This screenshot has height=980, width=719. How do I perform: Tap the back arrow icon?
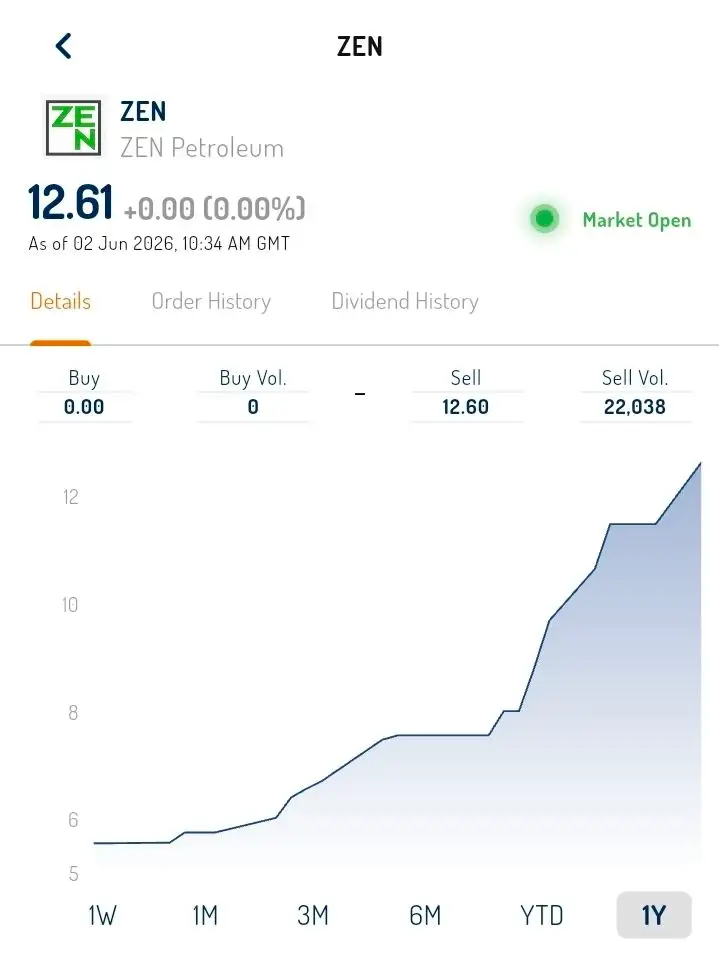point(64,46)
